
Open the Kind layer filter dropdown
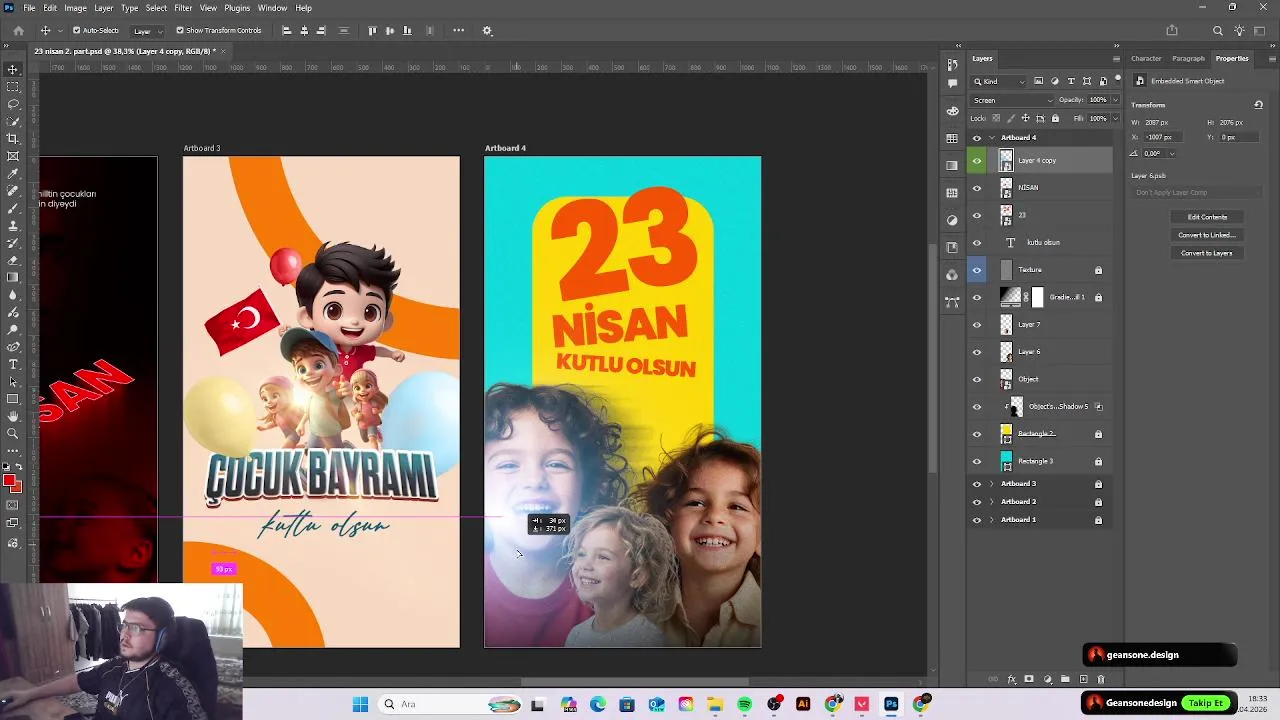999,81
